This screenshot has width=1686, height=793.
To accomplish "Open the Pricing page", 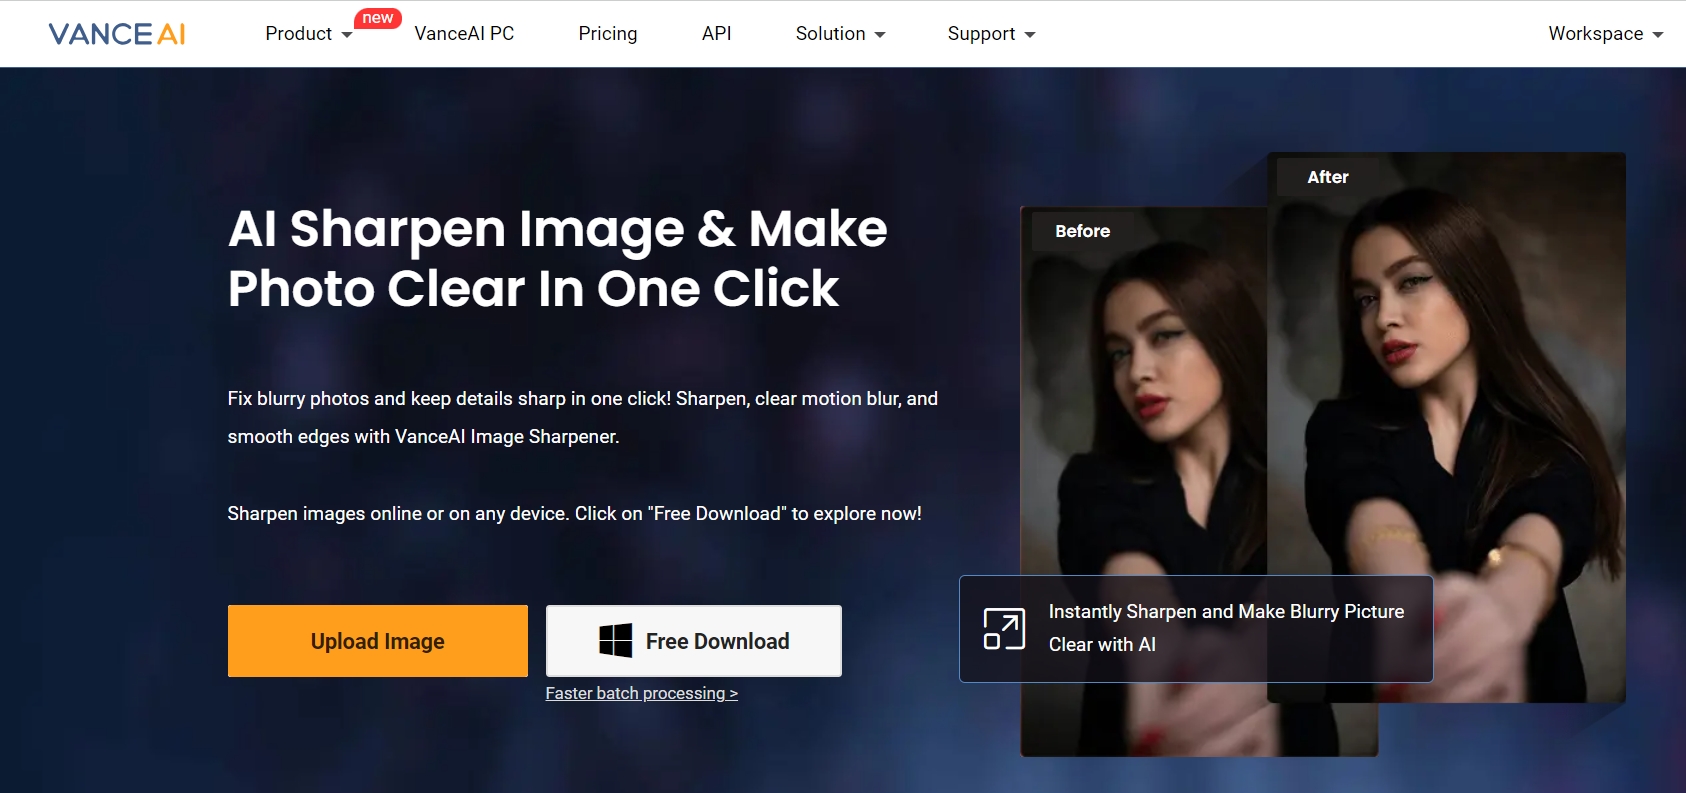I will (607, 34).
